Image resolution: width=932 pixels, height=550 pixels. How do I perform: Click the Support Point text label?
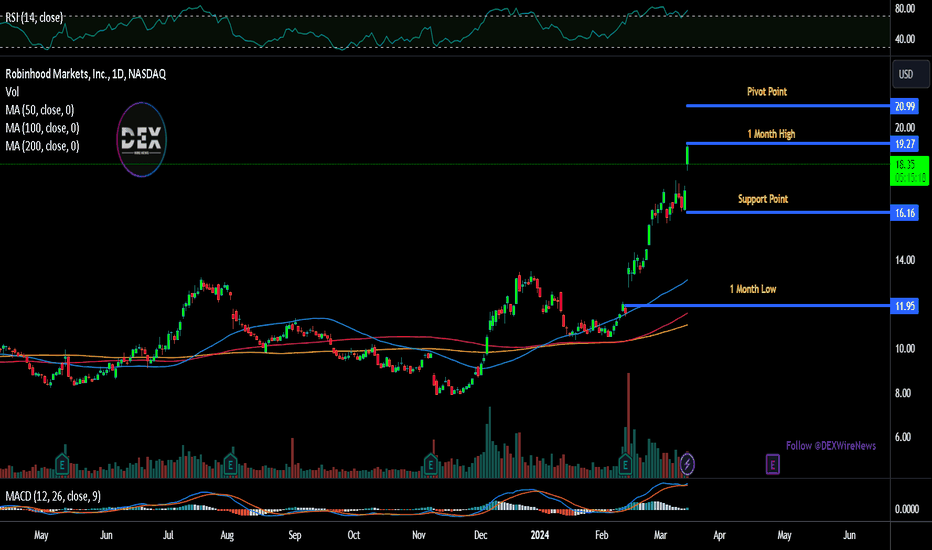click(763, 199)
